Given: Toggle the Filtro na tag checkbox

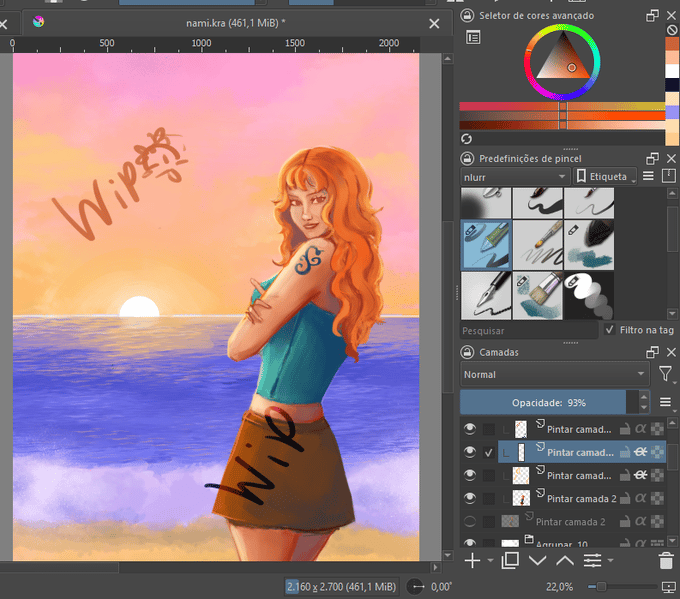Looking at the screenshot, I should click(610, 329).
